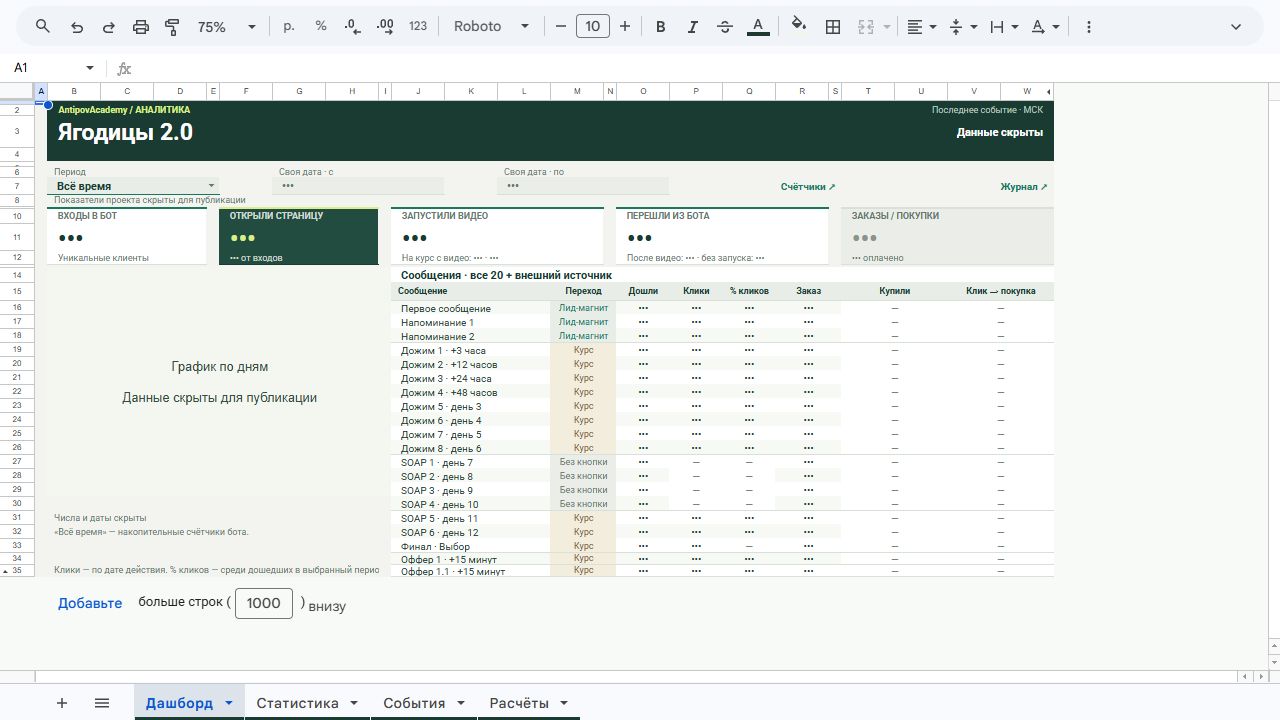
Task: Open Расчёты tab dropdown arrow
Action: pos(564,703)
